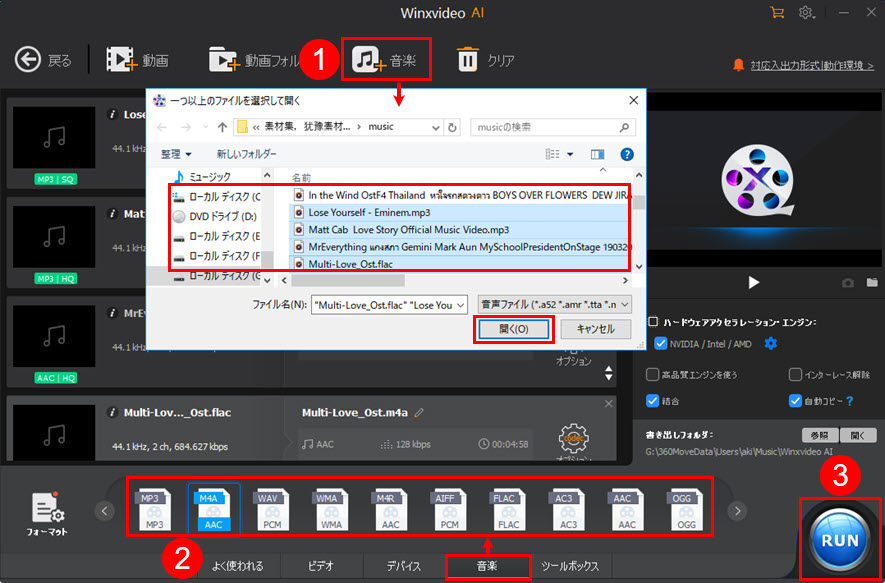Edit output name Multi-Love_Ost.m4a with the pencil

coord(419,413)
